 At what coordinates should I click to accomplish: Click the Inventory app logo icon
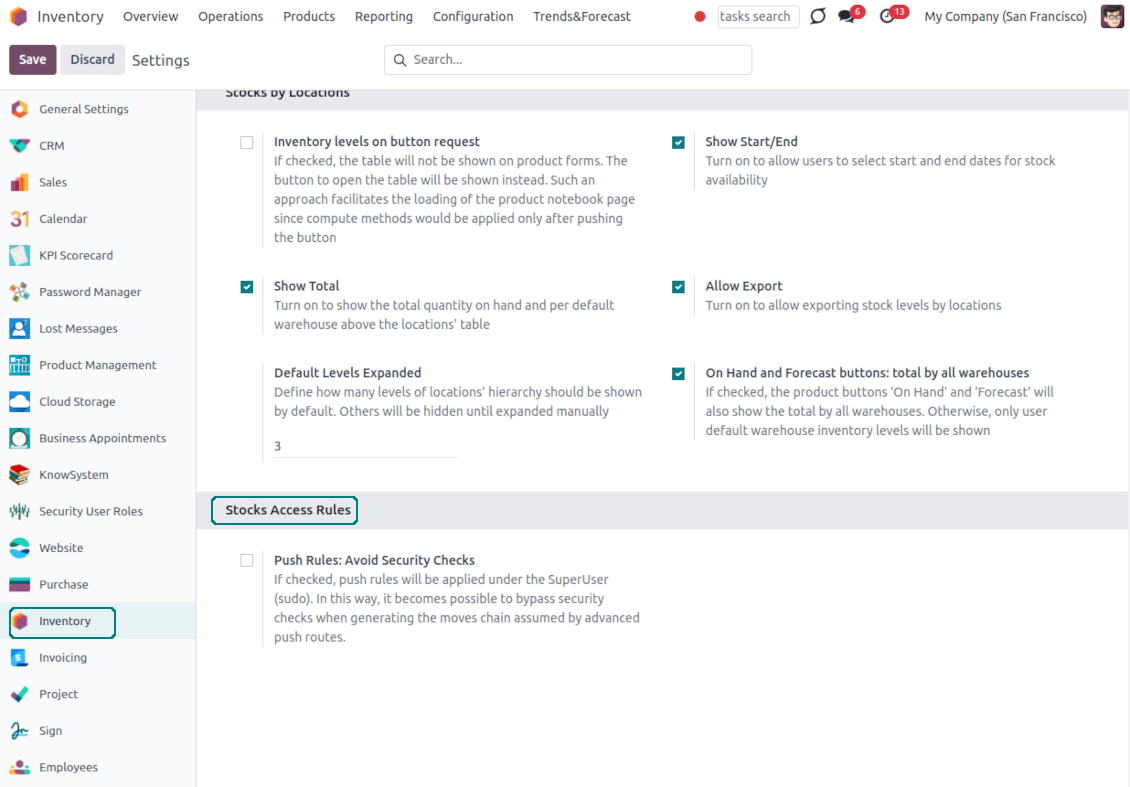pyautogui.click(x=18, y=17)
